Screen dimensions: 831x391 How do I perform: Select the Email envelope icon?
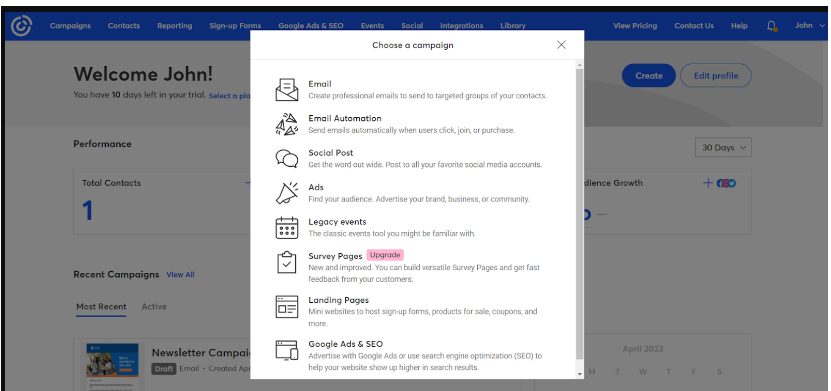287,90
